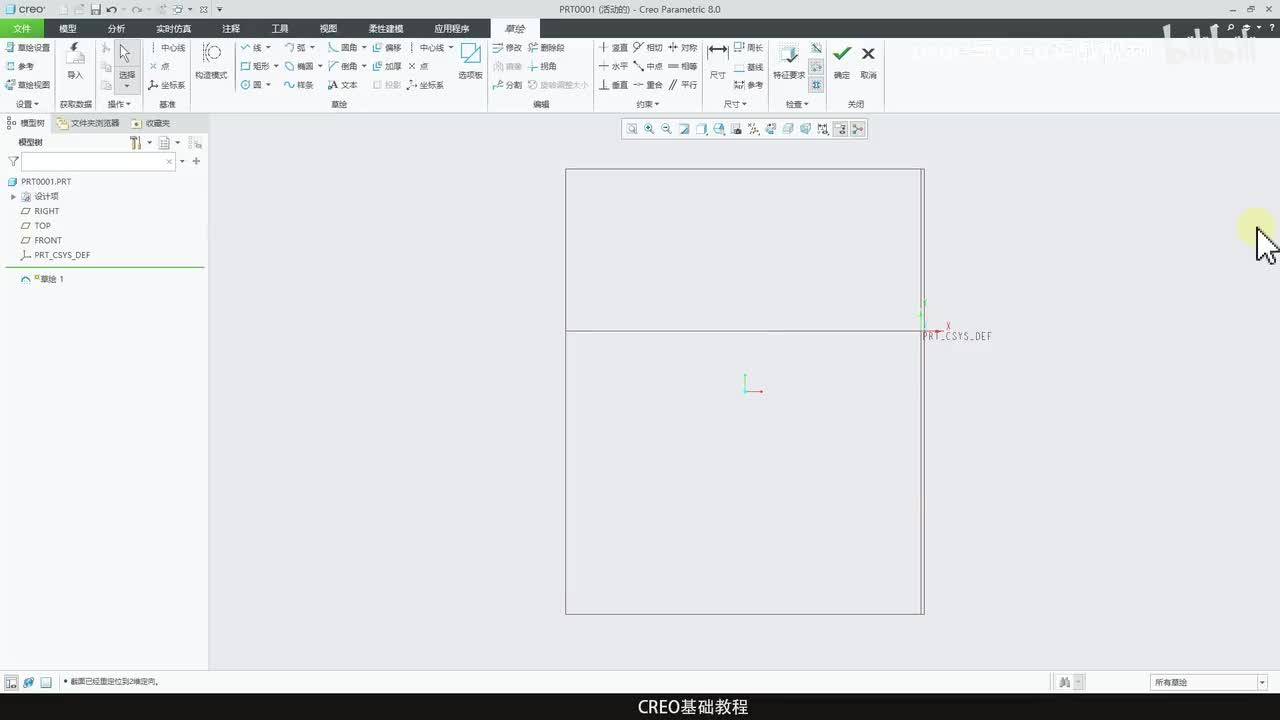This screenshot has height=720, width=1280.
Task: Click the 拐角 (Corner) tool
Action: tap(542, 66)
